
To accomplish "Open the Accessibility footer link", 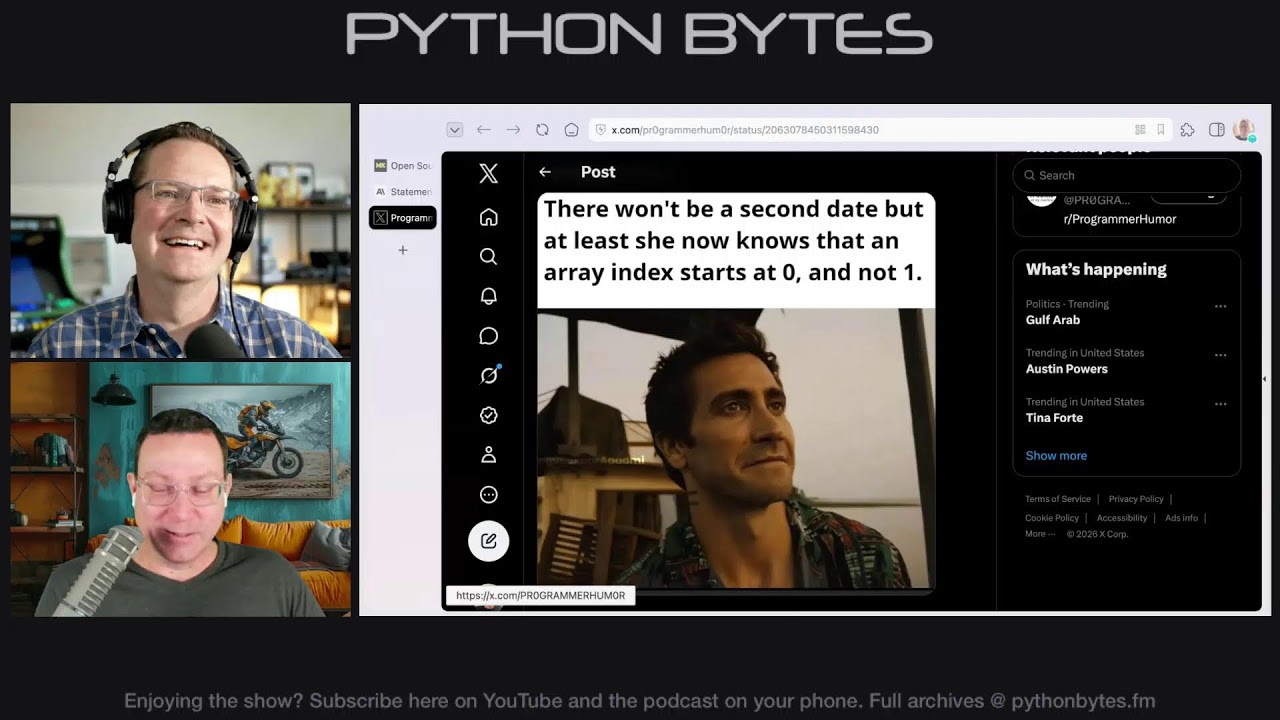I will coord(1122,518).
